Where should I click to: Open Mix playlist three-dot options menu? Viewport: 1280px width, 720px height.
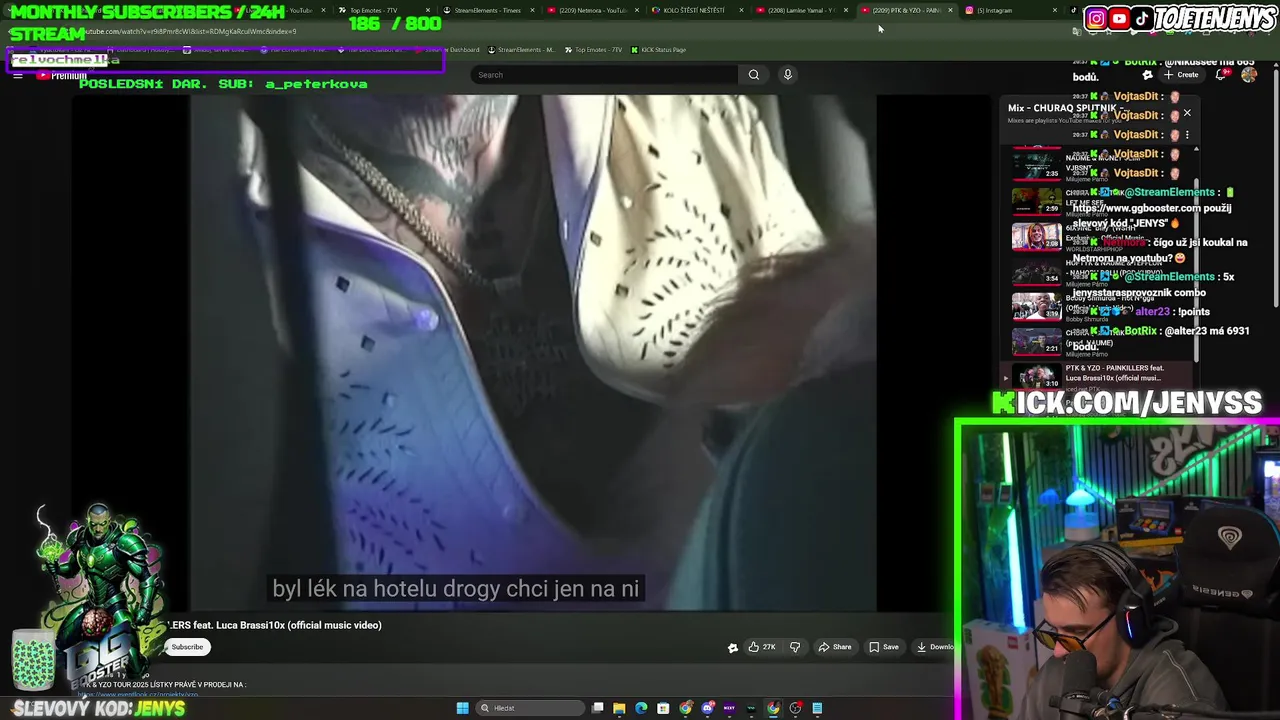(x=1187, y=135)
